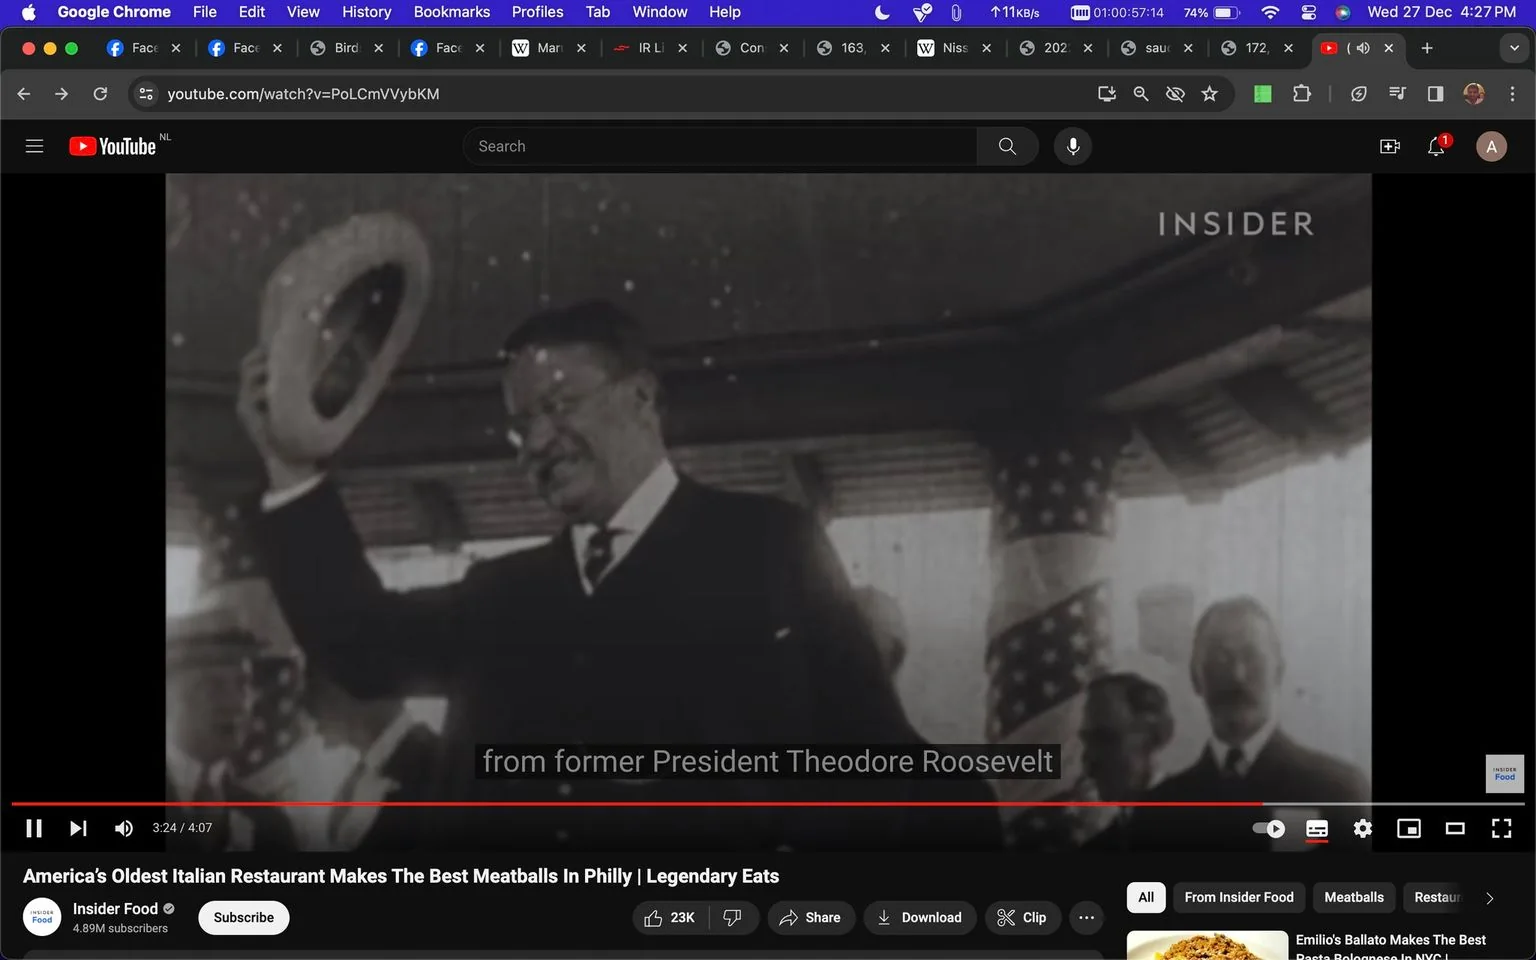Create a Clip of the video

tap(1022, 917)
